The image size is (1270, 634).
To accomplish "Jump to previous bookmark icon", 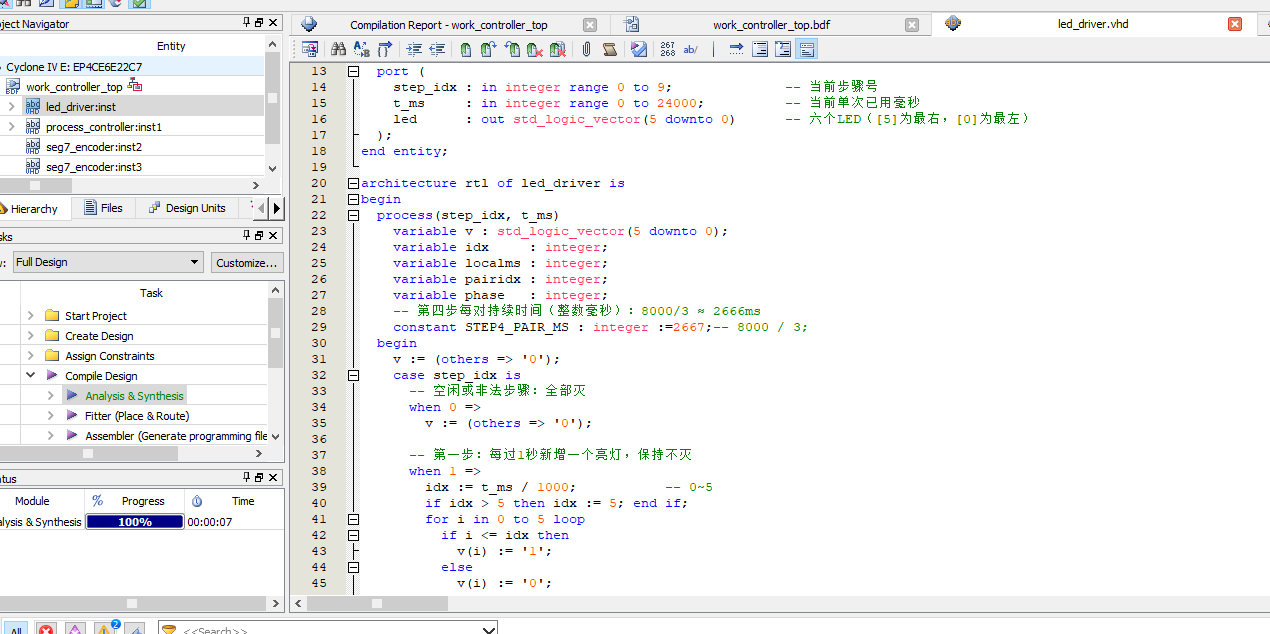I will [512, 49].
